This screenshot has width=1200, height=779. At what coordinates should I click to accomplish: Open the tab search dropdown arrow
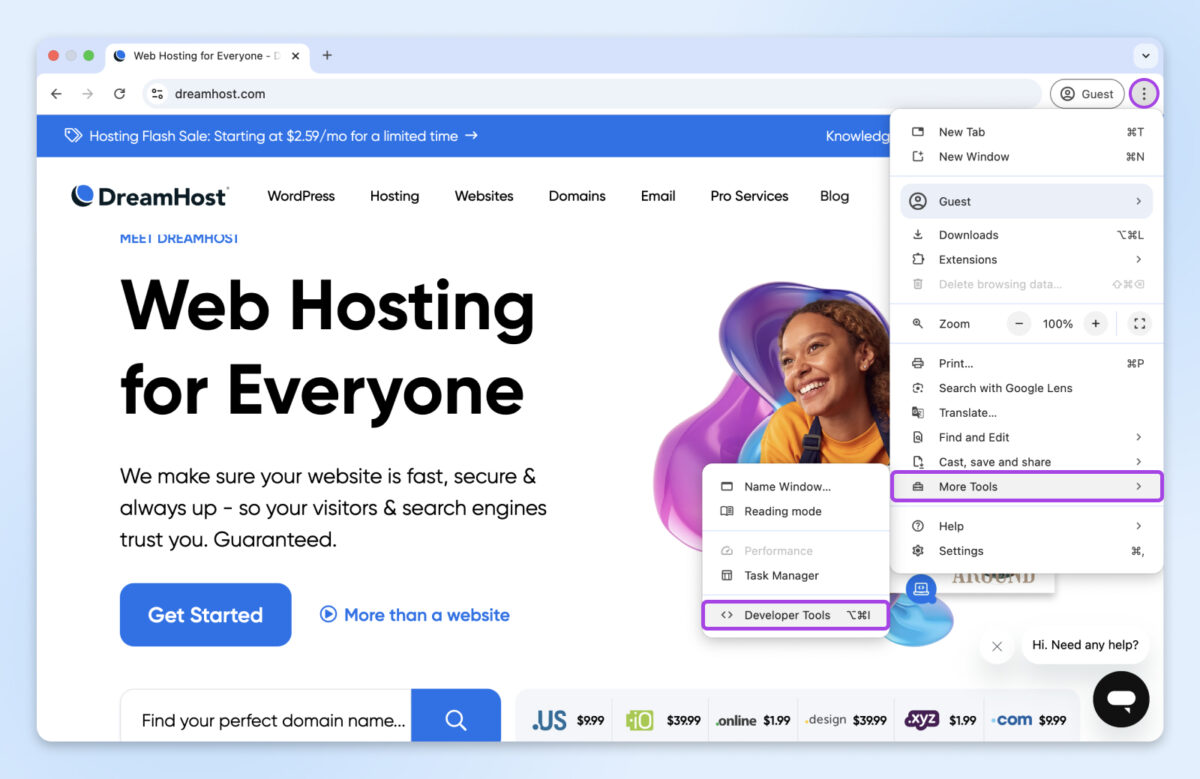pos(1145,56)
